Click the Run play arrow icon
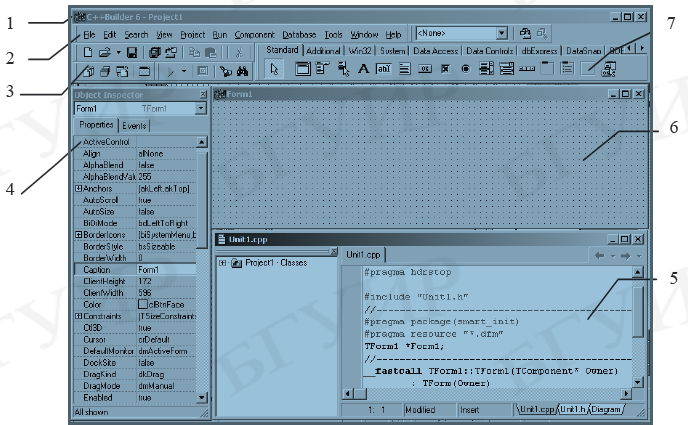The height and width of the screenshot is (425, 688). [170, 71]
